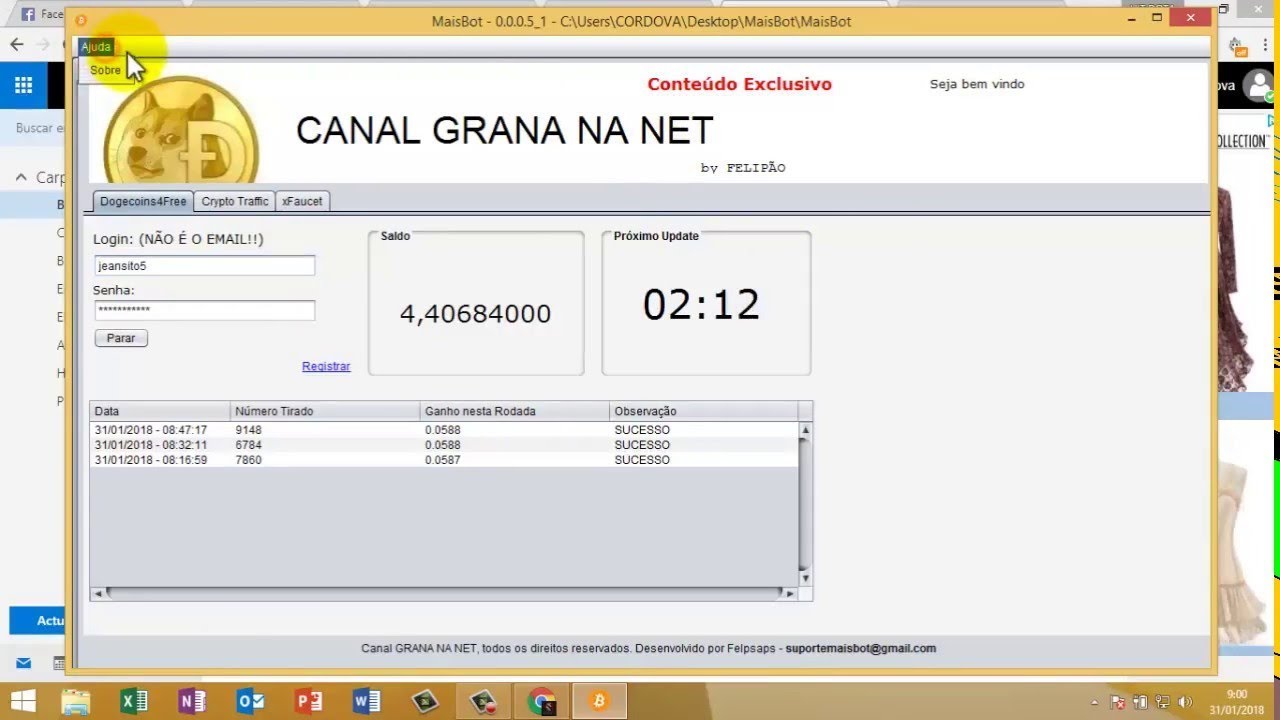Screen dimensions: 1280x720
Task: Click the Saldo value 4,40684000
Action: click(475, 314)
